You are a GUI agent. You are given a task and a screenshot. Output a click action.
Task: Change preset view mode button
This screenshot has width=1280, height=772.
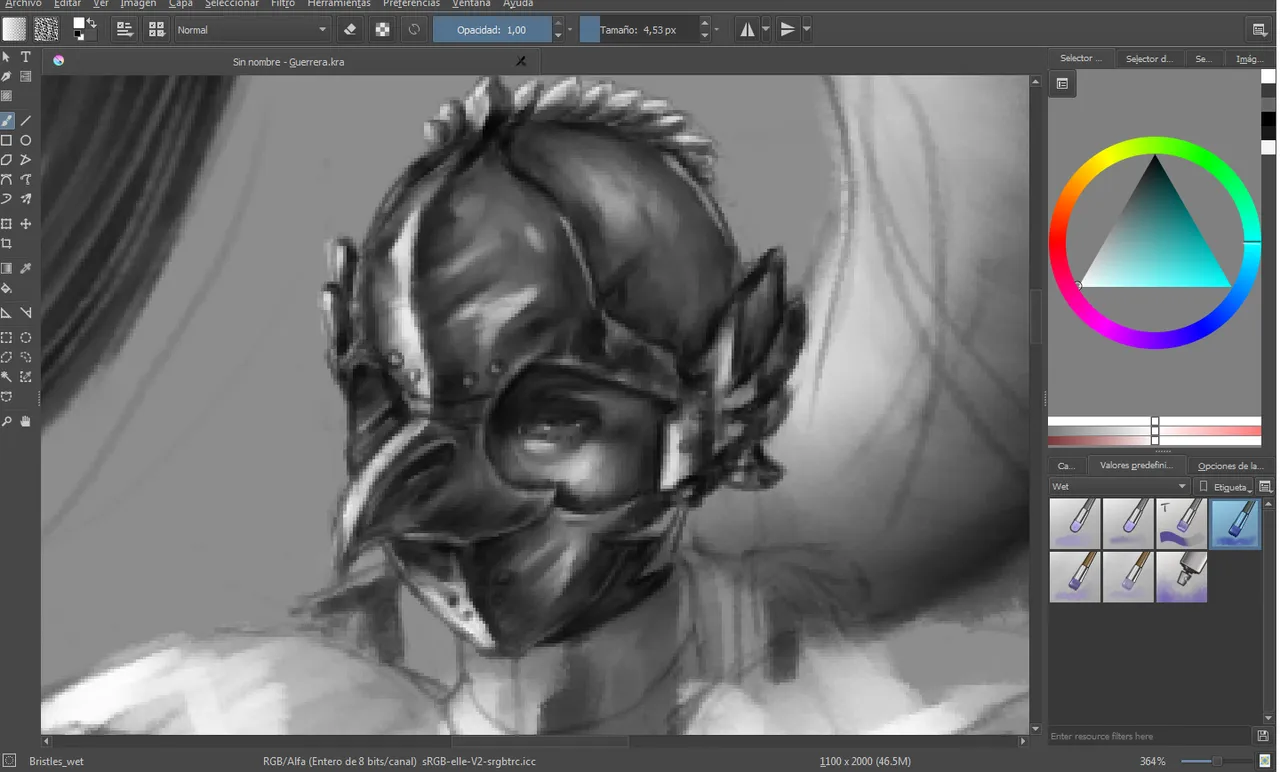1264,487
